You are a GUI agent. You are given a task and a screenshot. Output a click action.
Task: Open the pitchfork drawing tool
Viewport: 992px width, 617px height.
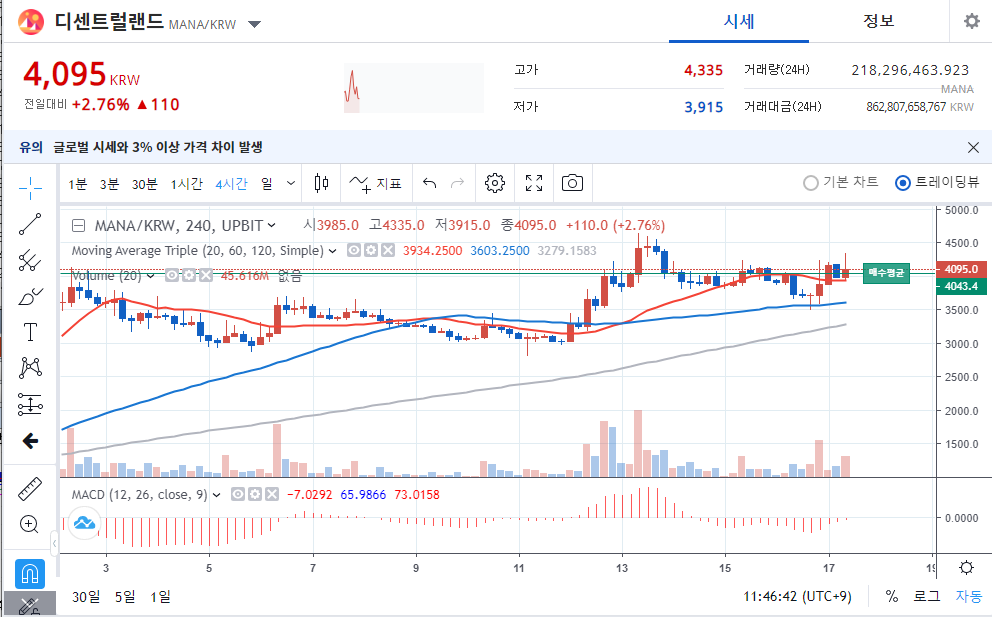[30, 260]
